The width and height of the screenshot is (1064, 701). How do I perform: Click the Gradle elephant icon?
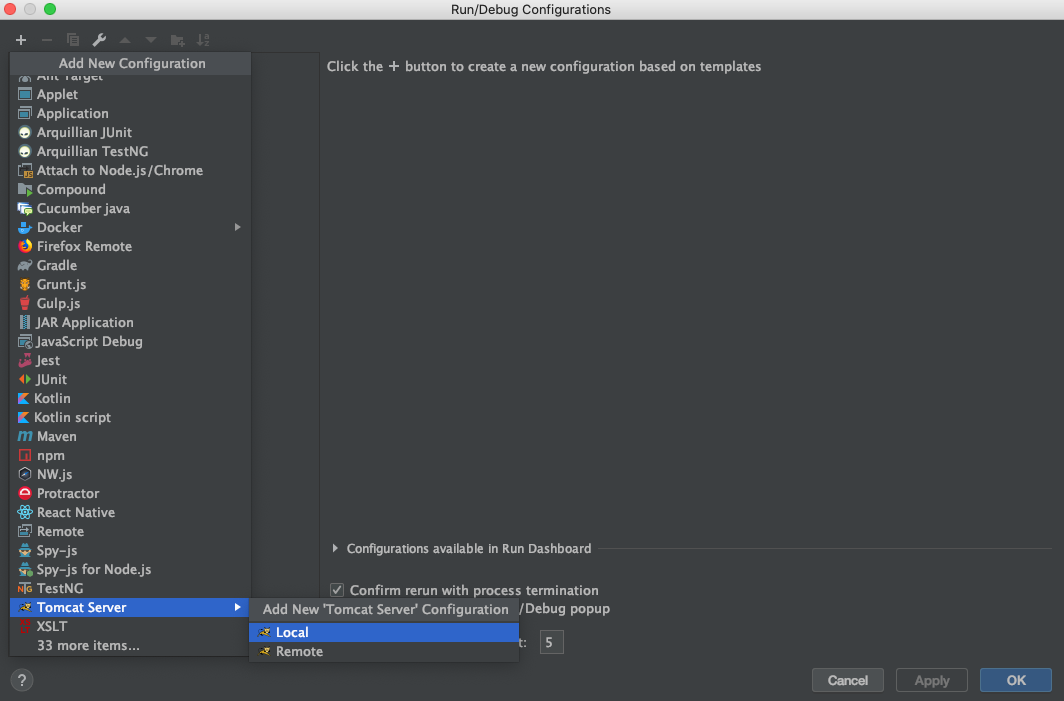[x=25, y=265]
